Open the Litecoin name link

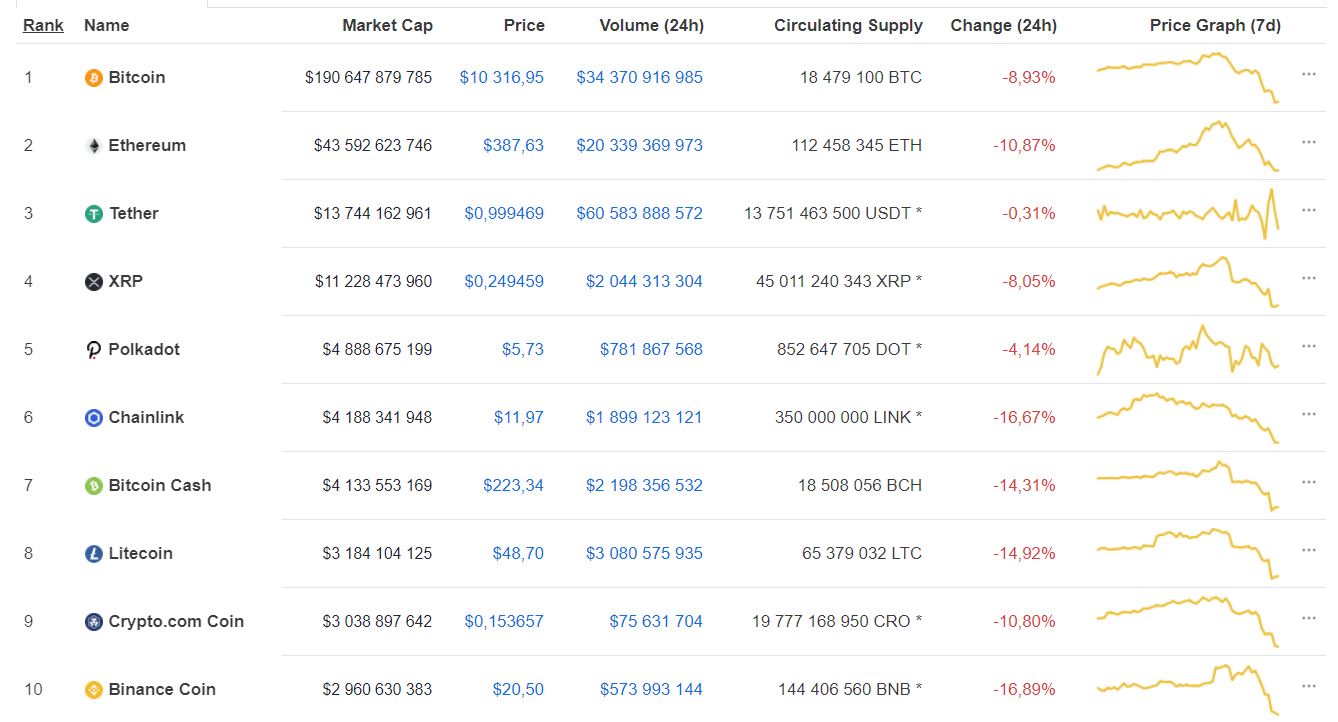[x=141, y=553]
